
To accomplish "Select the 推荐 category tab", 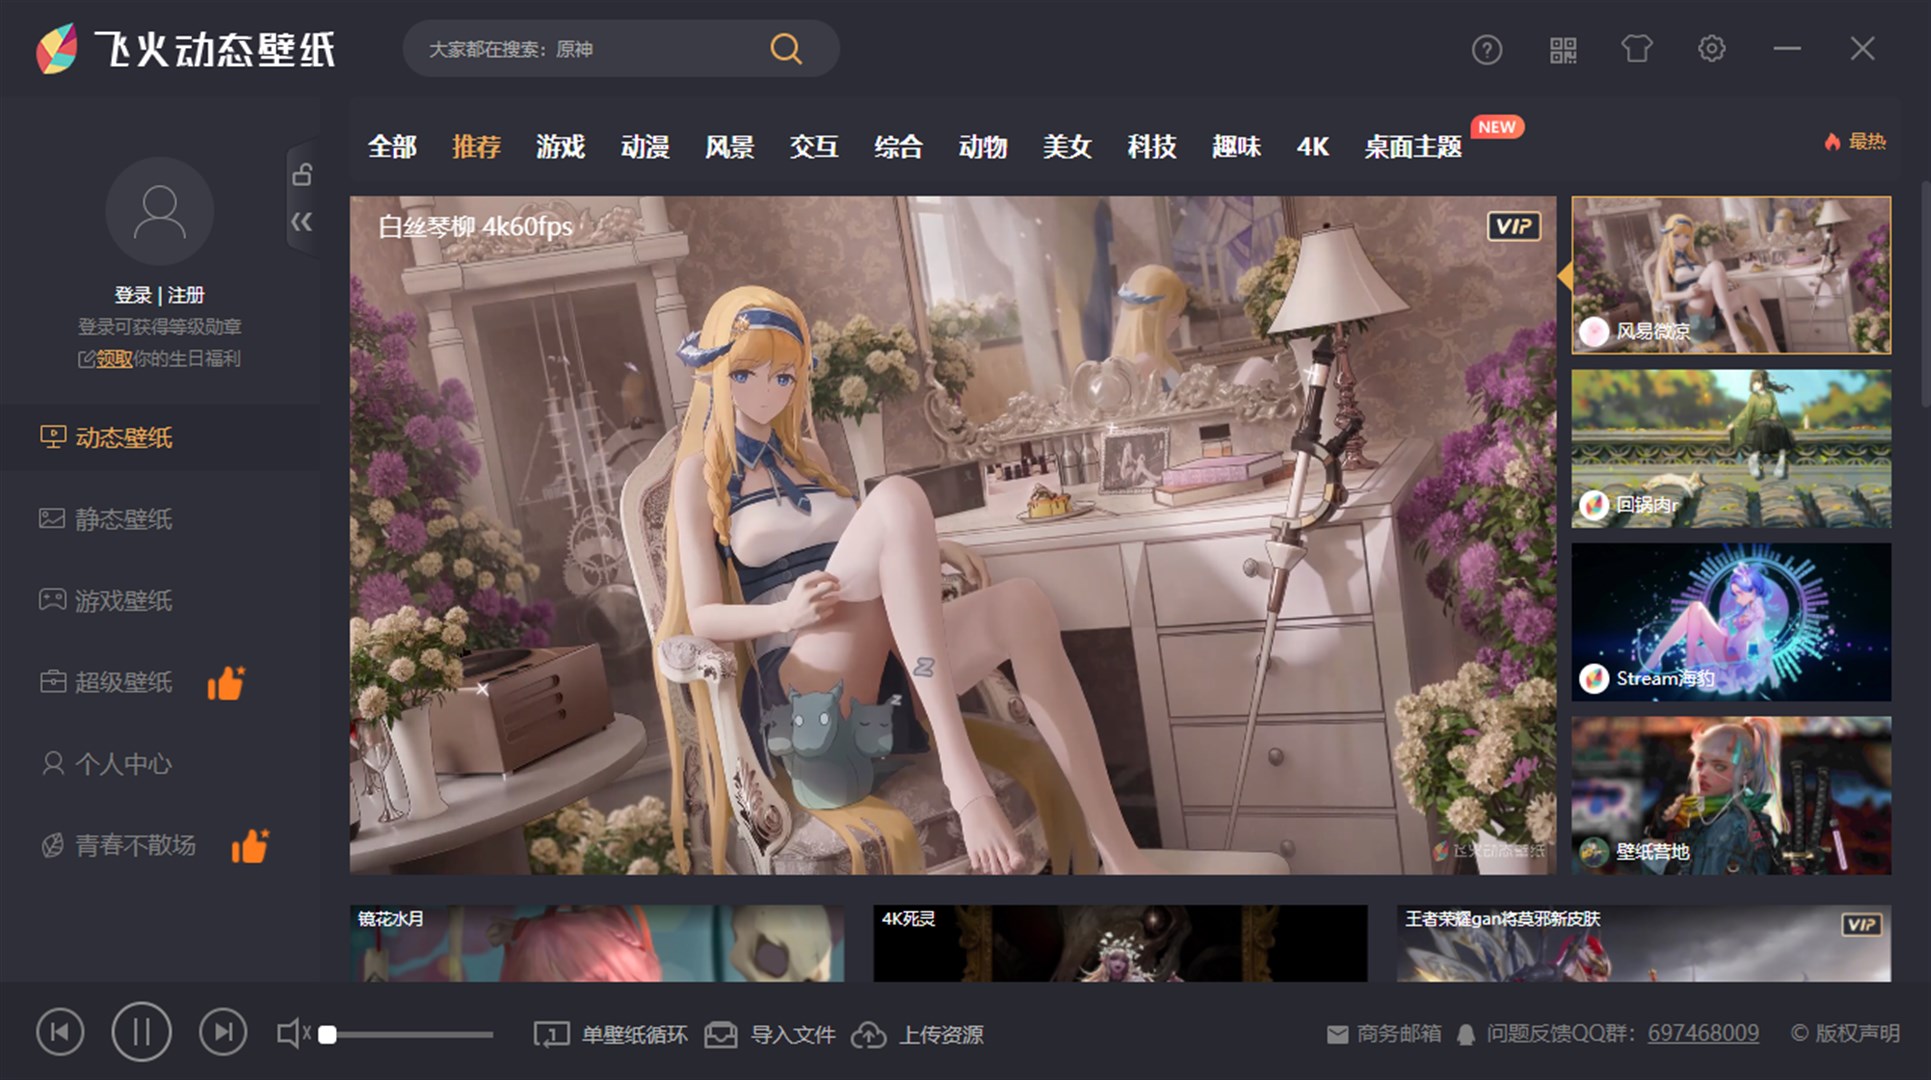I will [x=476, y=147].
